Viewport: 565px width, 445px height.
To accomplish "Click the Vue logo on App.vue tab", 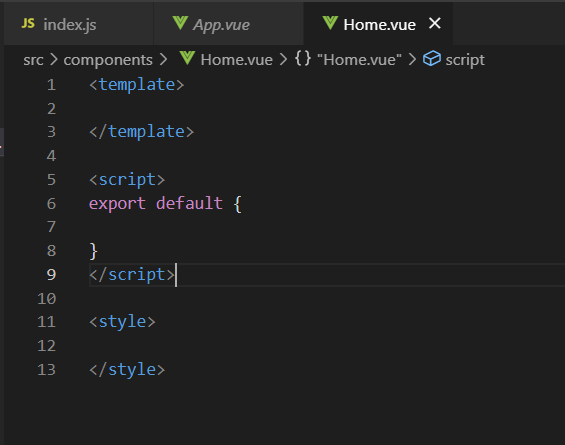I will pos(180,23).
